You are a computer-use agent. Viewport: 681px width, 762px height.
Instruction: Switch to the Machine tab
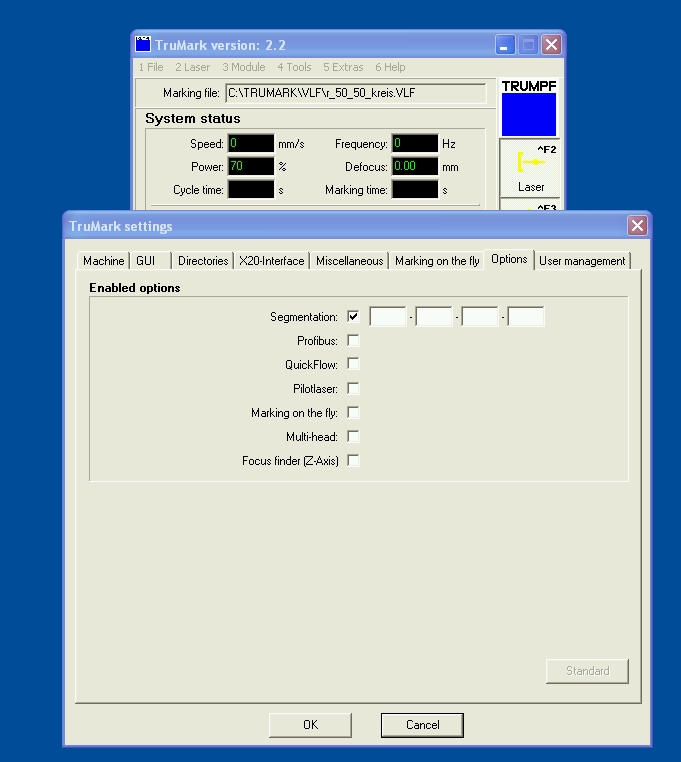click(104, 261)
